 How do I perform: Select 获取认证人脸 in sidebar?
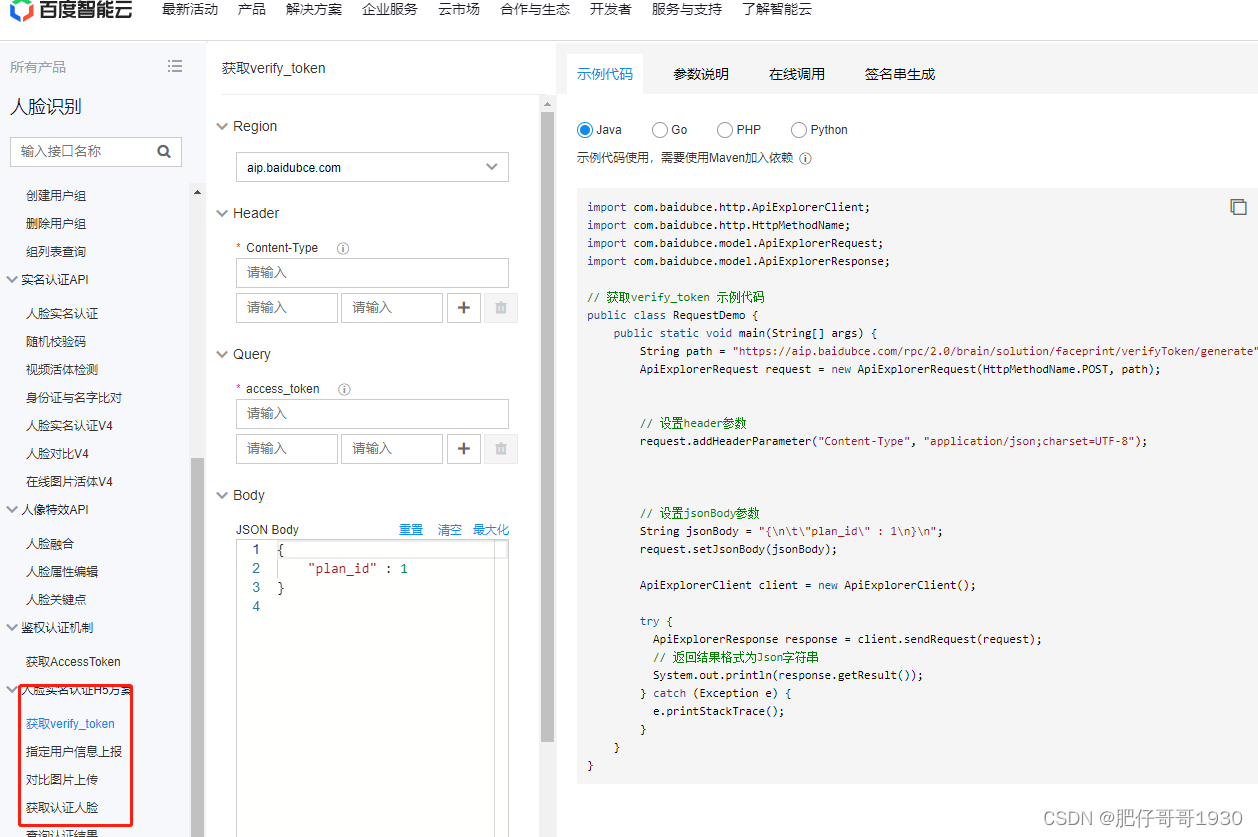click(62, 808)
